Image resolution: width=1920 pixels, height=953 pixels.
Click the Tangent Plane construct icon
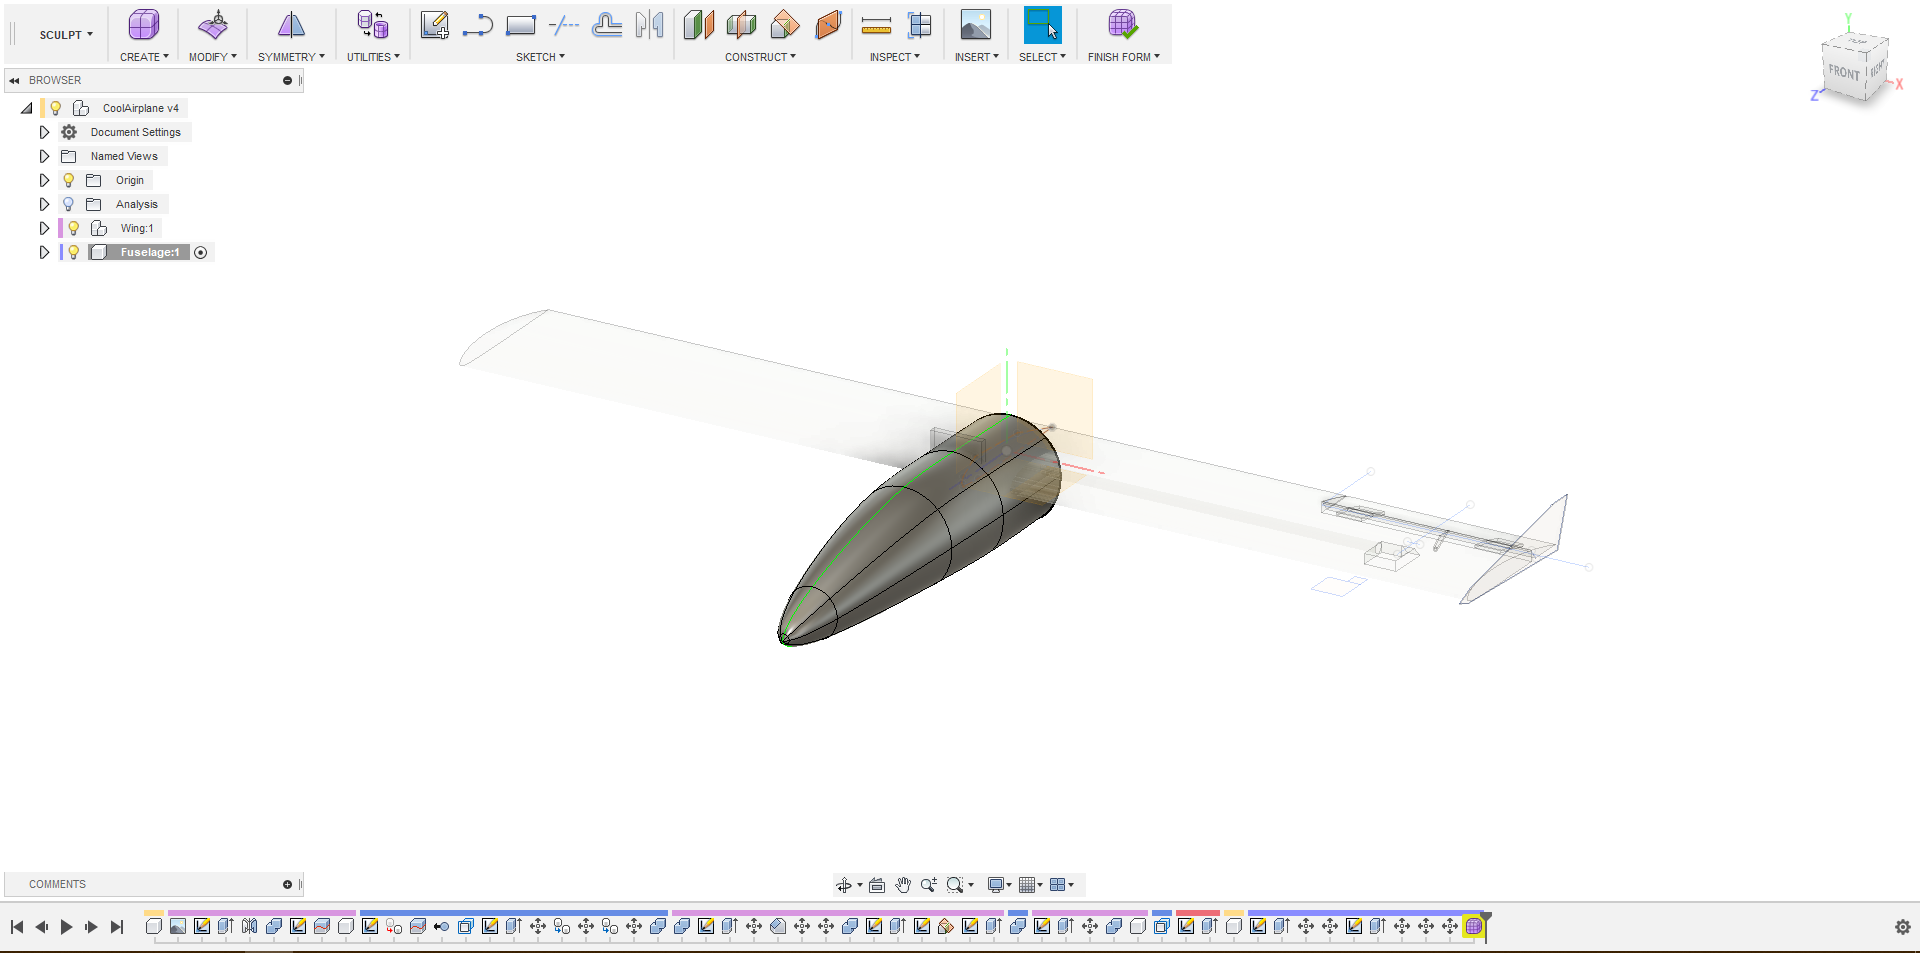point(828,25)
